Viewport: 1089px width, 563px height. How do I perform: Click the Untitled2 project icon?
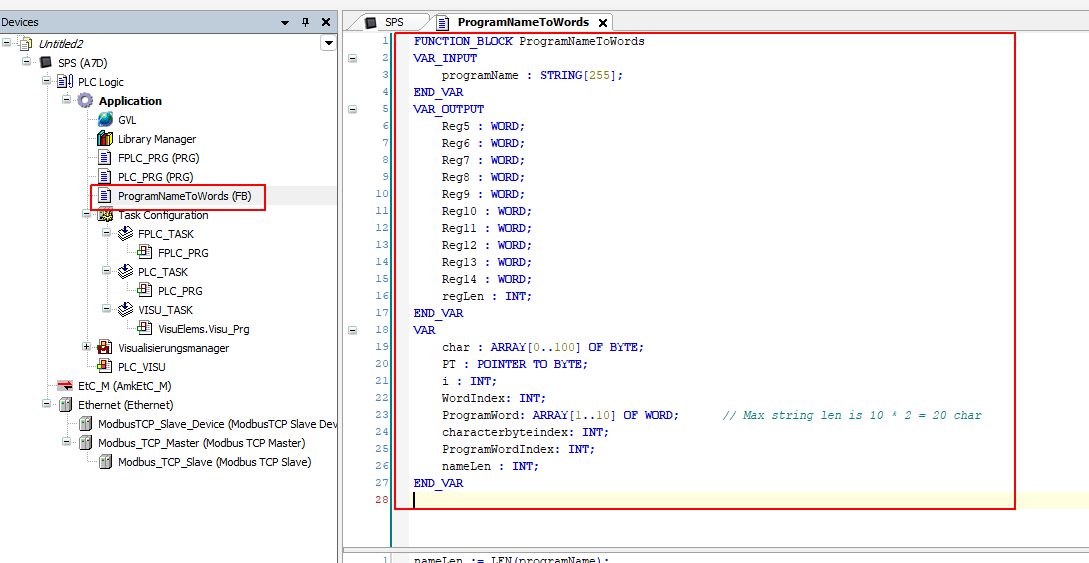(28, 44)
